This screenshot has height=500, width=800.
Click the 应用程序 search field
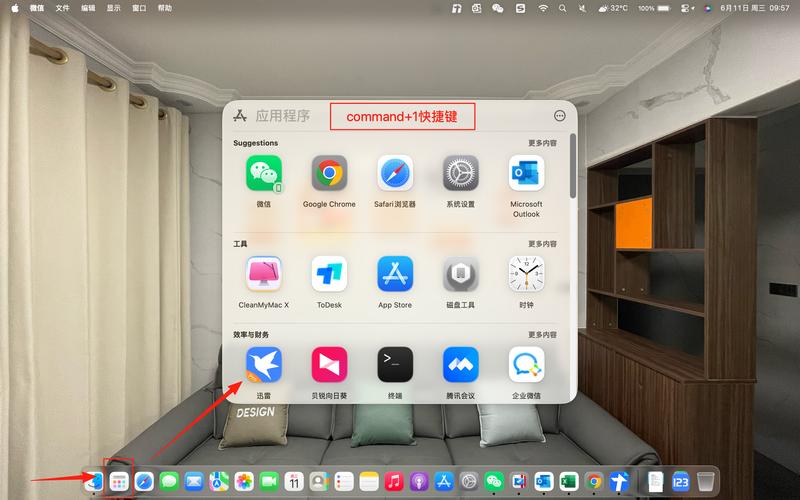pos(283,116)
